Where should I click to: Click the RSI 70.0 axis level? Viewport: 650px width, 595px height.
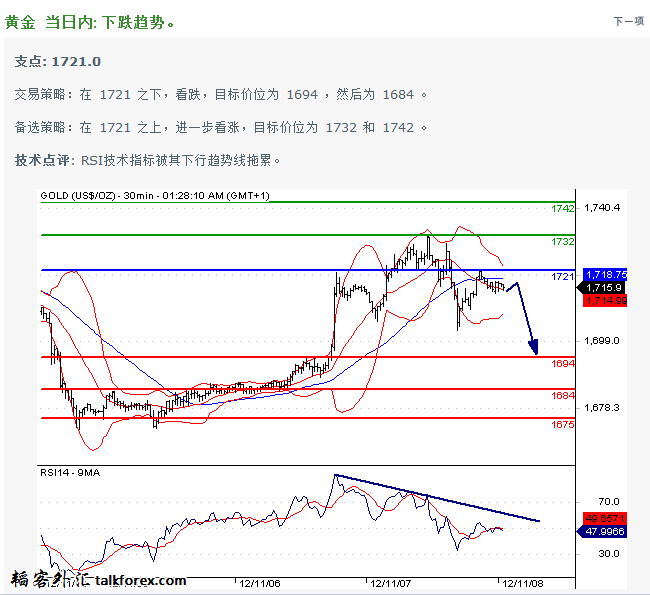pos(609,502)
